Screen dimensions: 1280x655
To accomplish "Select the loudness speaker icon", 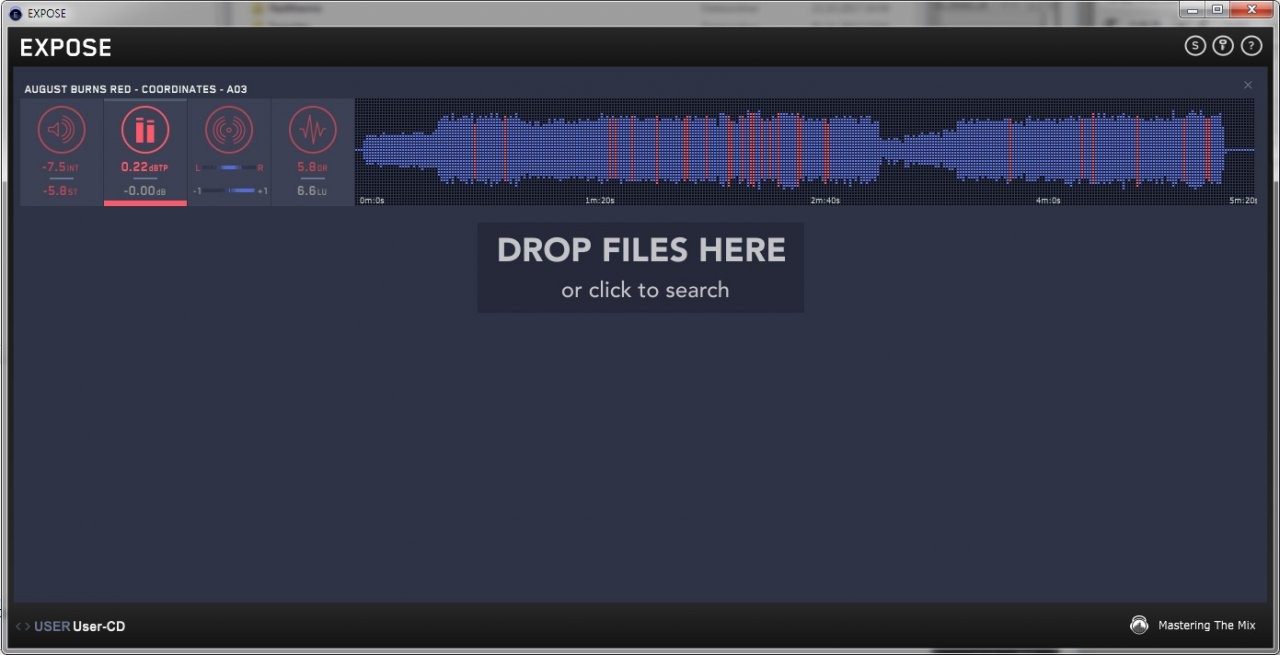I will [x=62, y=130].
